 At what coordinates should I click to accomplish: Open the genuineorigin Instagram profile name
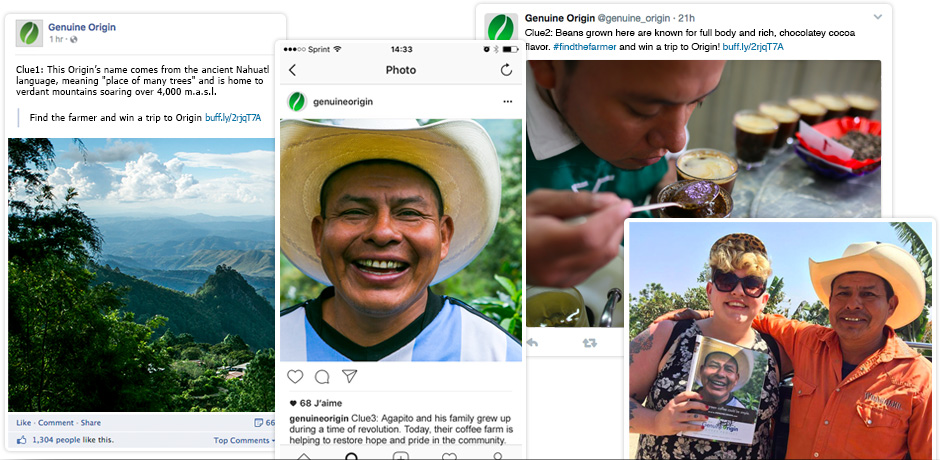point(343,101)
